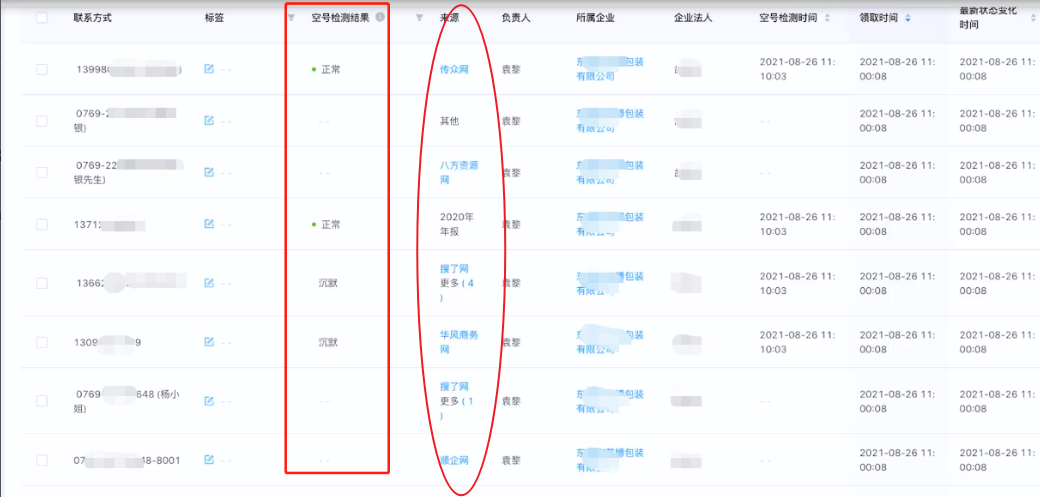1040x497 pixels.
Task: Click the 2020年年报 source cell
Action: [x=458, y=224]
